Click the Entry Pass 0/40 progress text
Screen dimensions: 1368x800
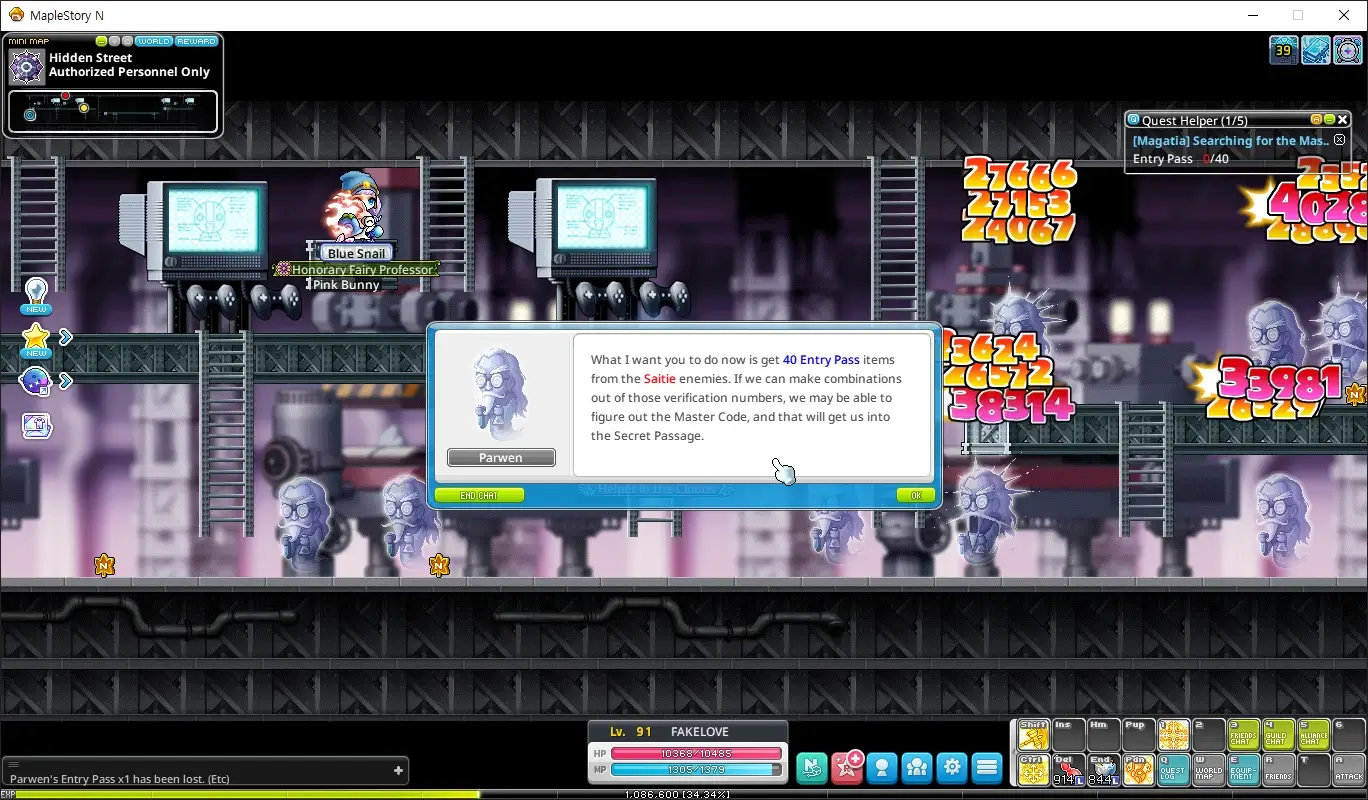tap(1180, 159)
